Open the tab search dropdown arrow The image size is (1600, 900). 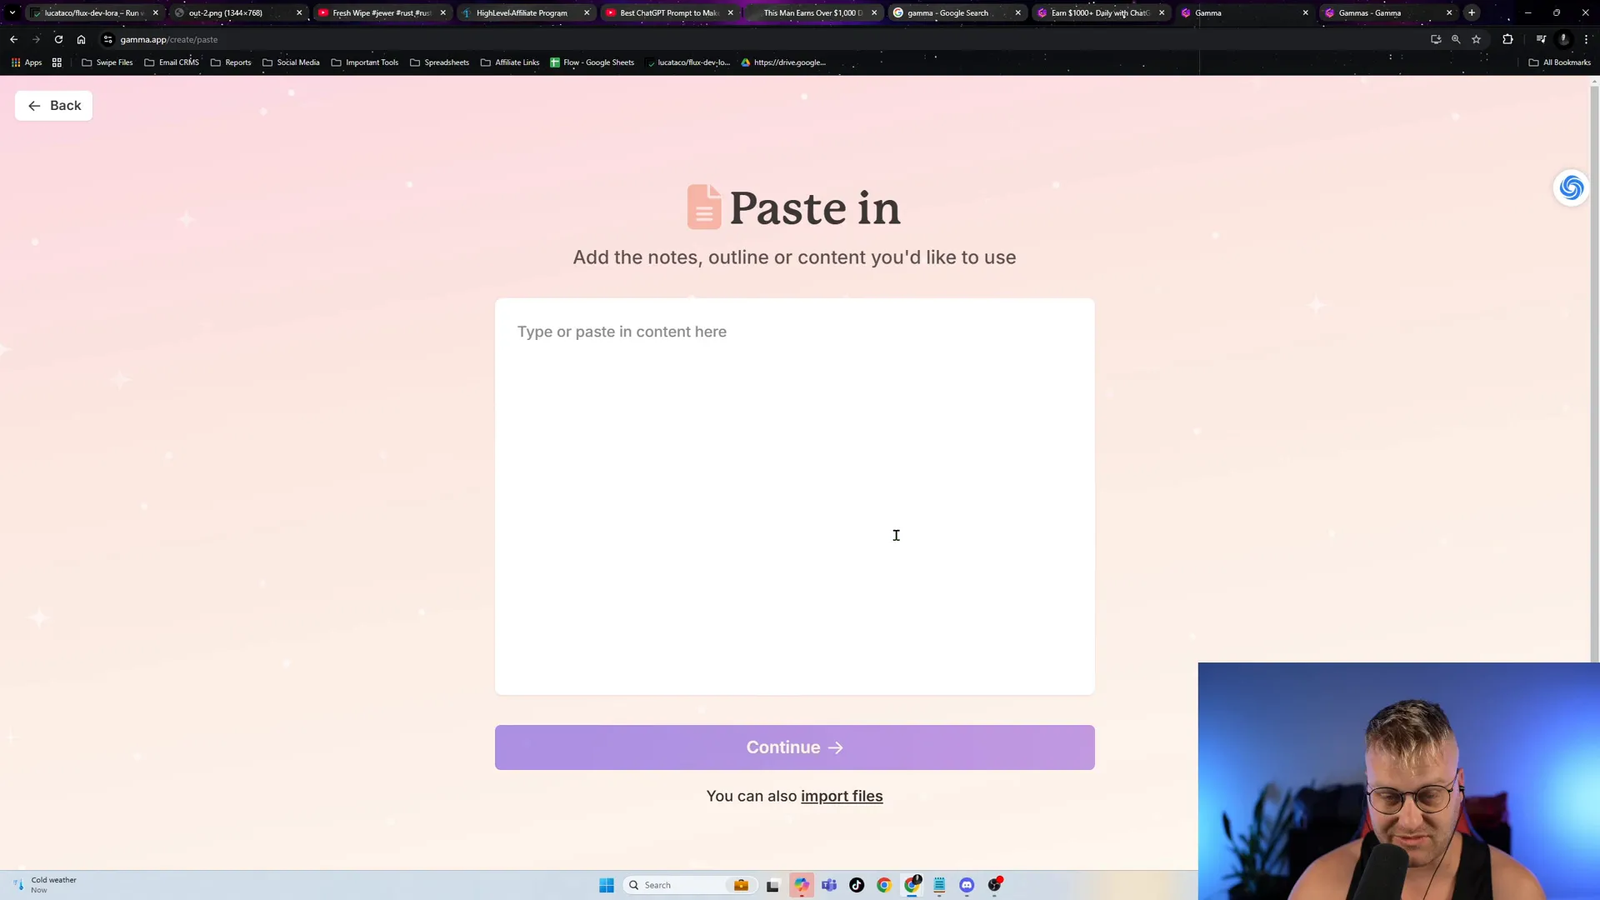(12, 13)
